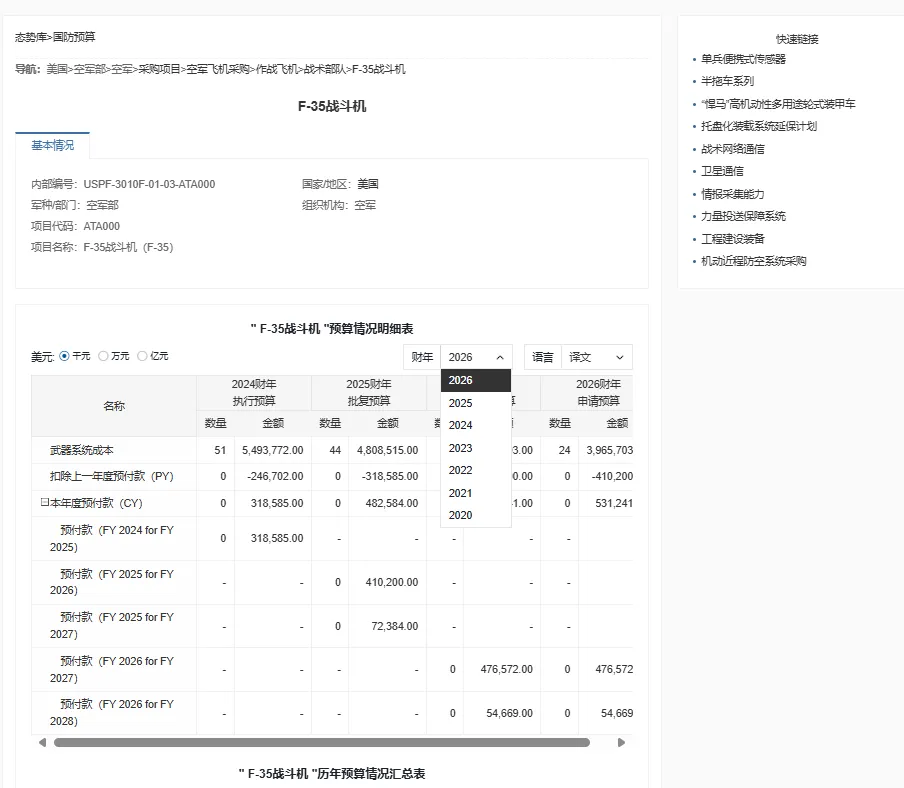Choose 2022 from the fiscal year list
The width and height of the screenshot is (904, 788).
coord(476,470)
